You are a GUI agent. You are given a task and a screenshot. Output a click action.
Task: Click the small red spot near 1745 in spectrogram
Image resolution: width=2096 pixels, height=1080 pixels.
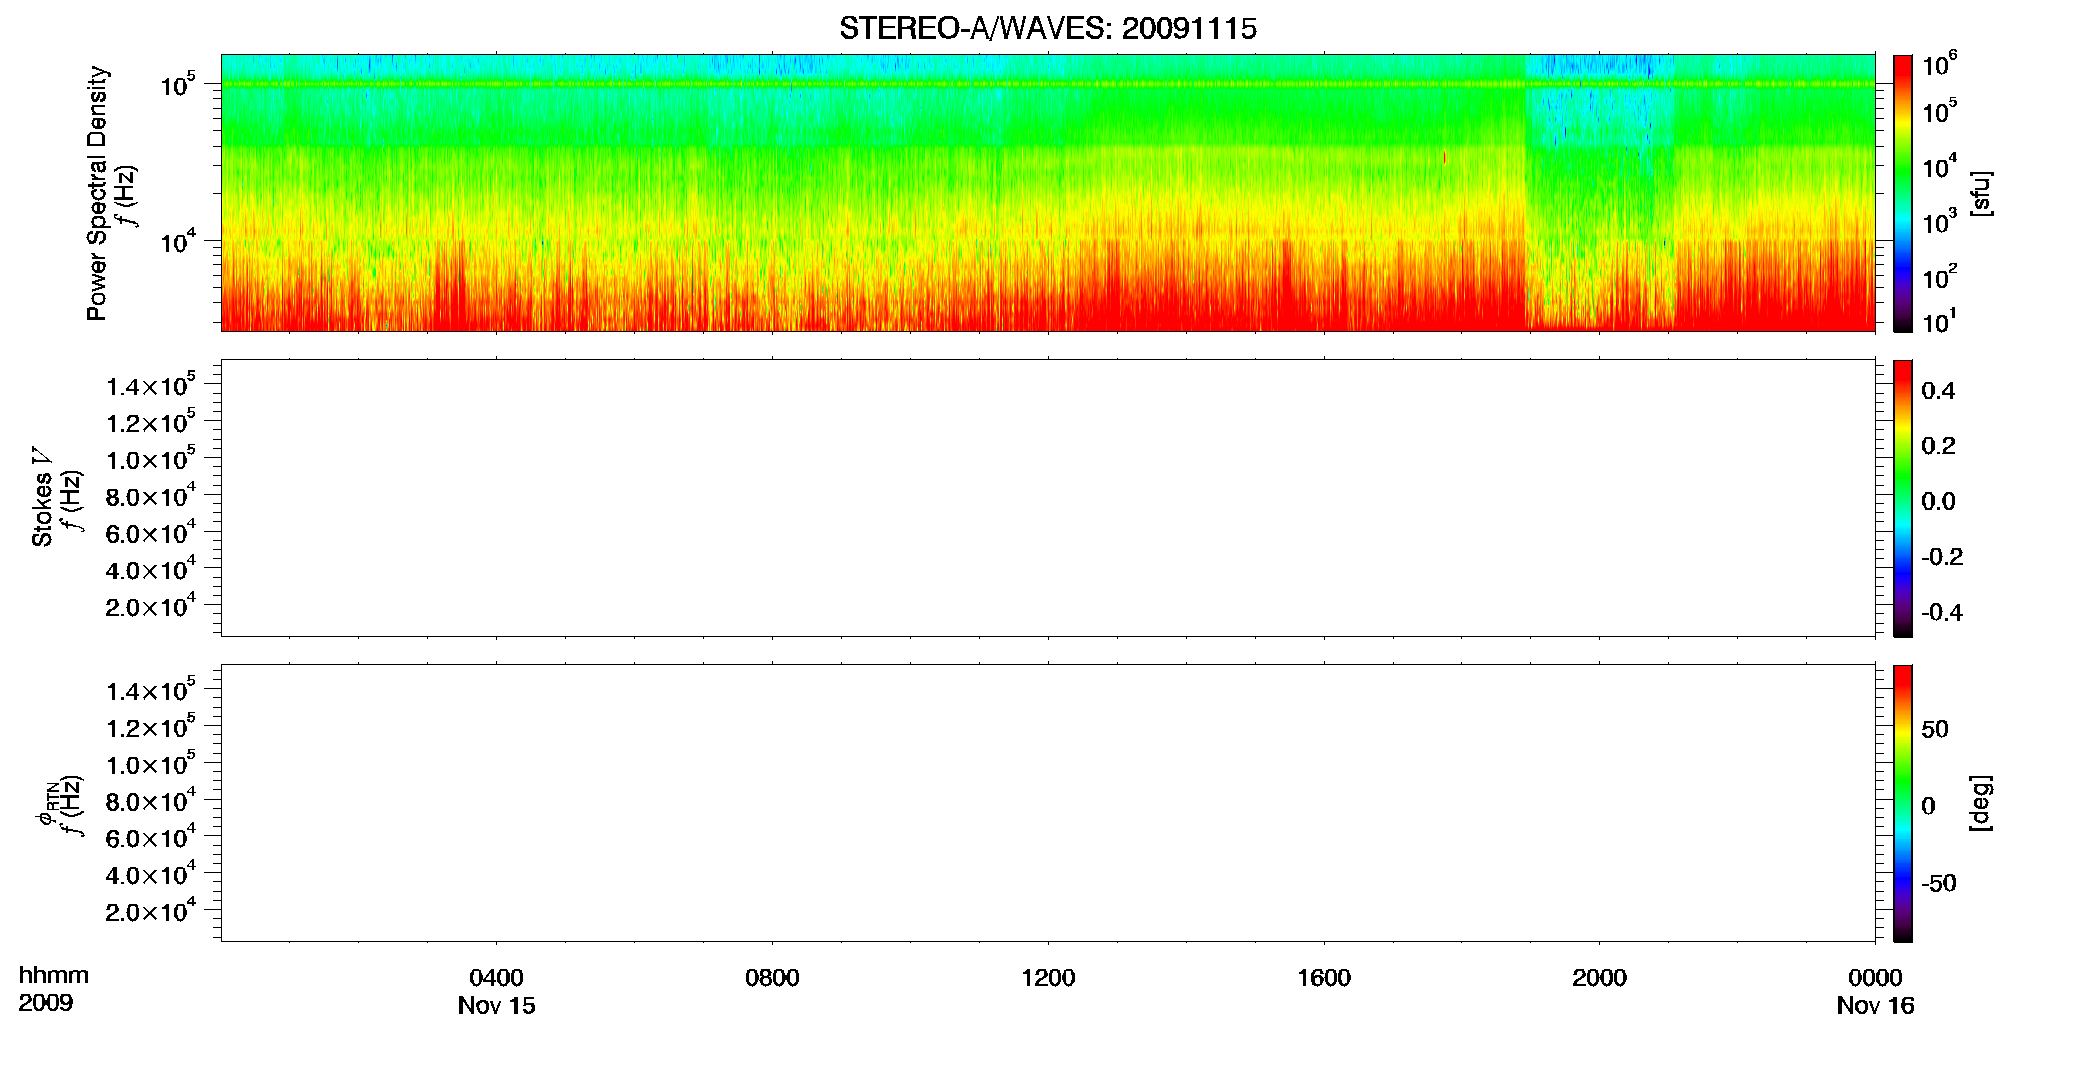tap(1445, 157)
